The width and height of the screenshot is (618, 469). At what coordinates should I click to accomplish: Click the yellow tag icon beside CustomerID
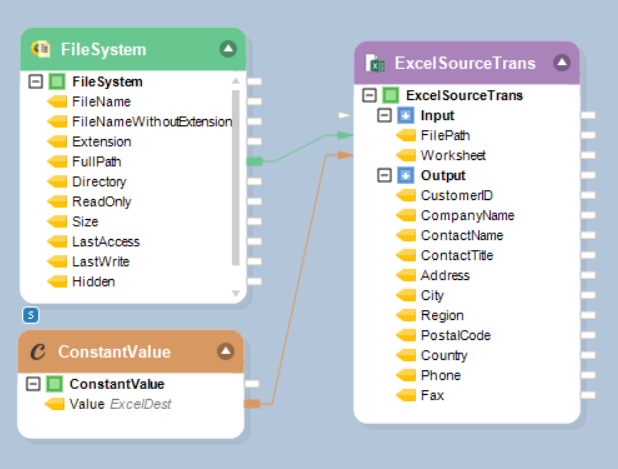coord(406,196)
